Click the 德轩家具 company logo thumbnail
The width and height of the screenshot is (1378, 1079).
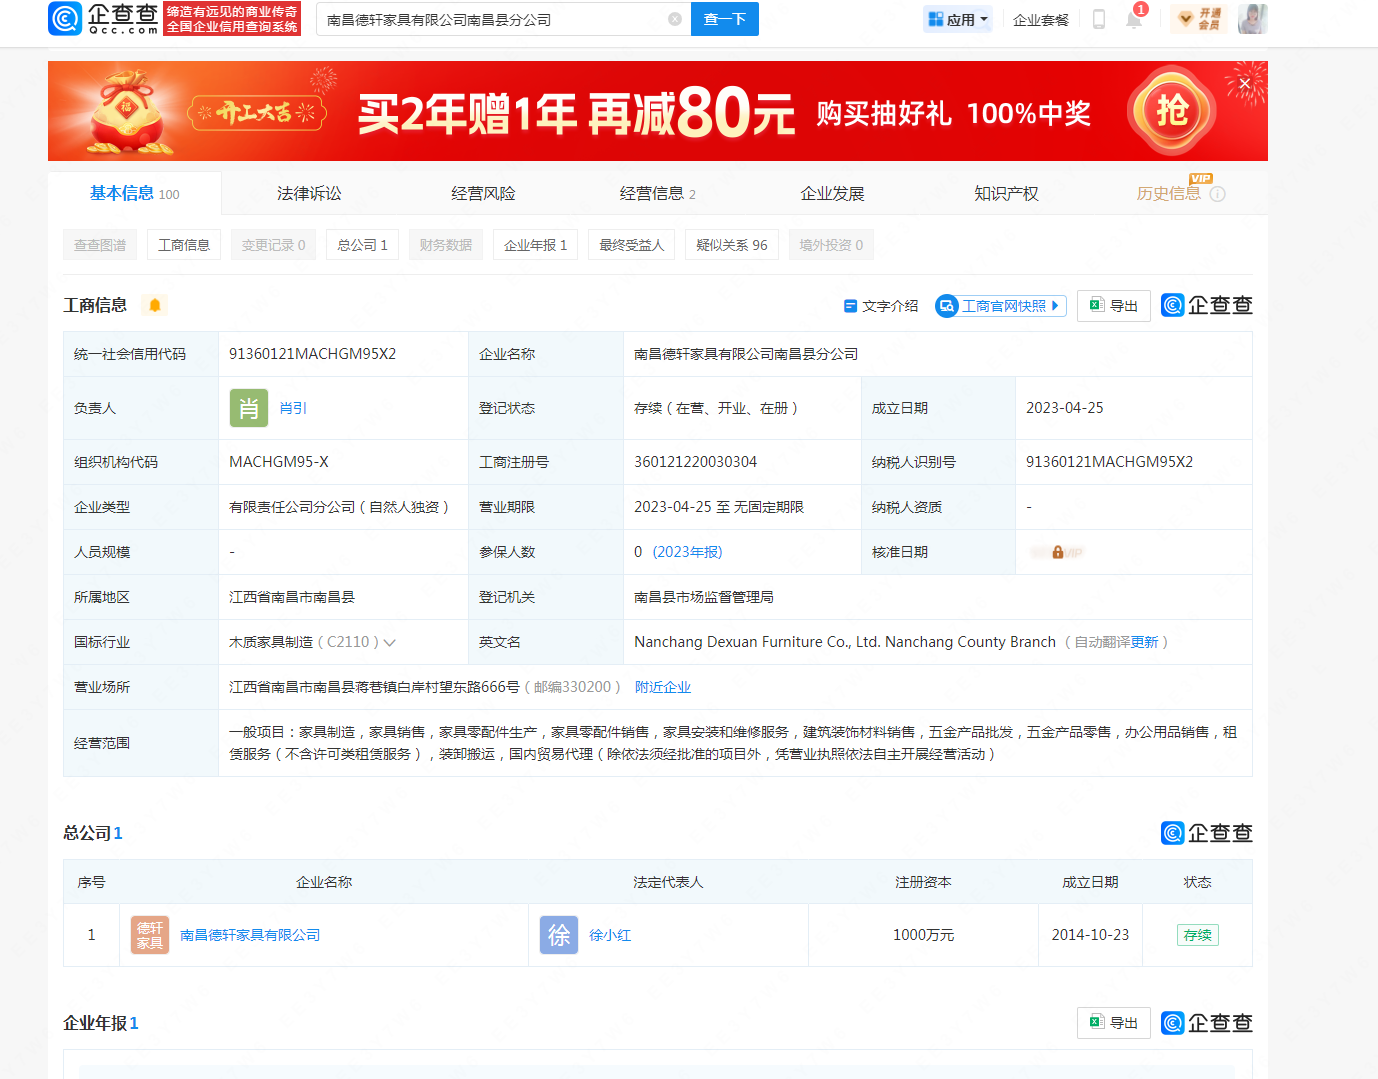(150, 935)
